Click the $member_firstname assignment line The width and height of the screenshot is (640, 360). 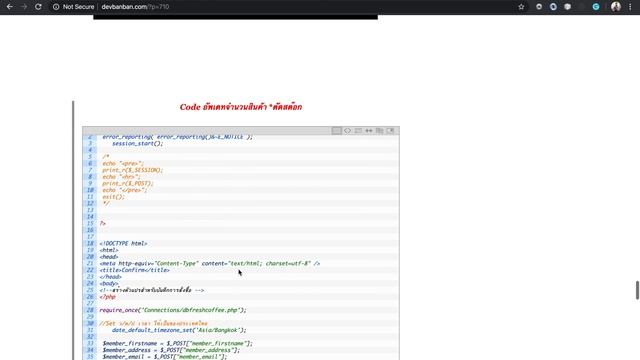coord(177,344)
